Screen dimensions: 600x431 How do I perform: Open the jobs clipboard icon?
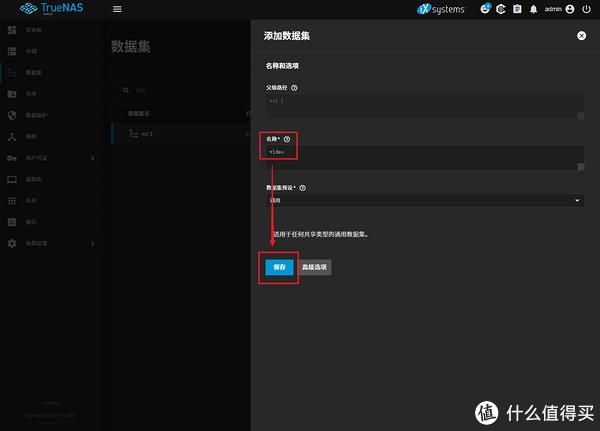pyautogui.click(x=517, y=9)
